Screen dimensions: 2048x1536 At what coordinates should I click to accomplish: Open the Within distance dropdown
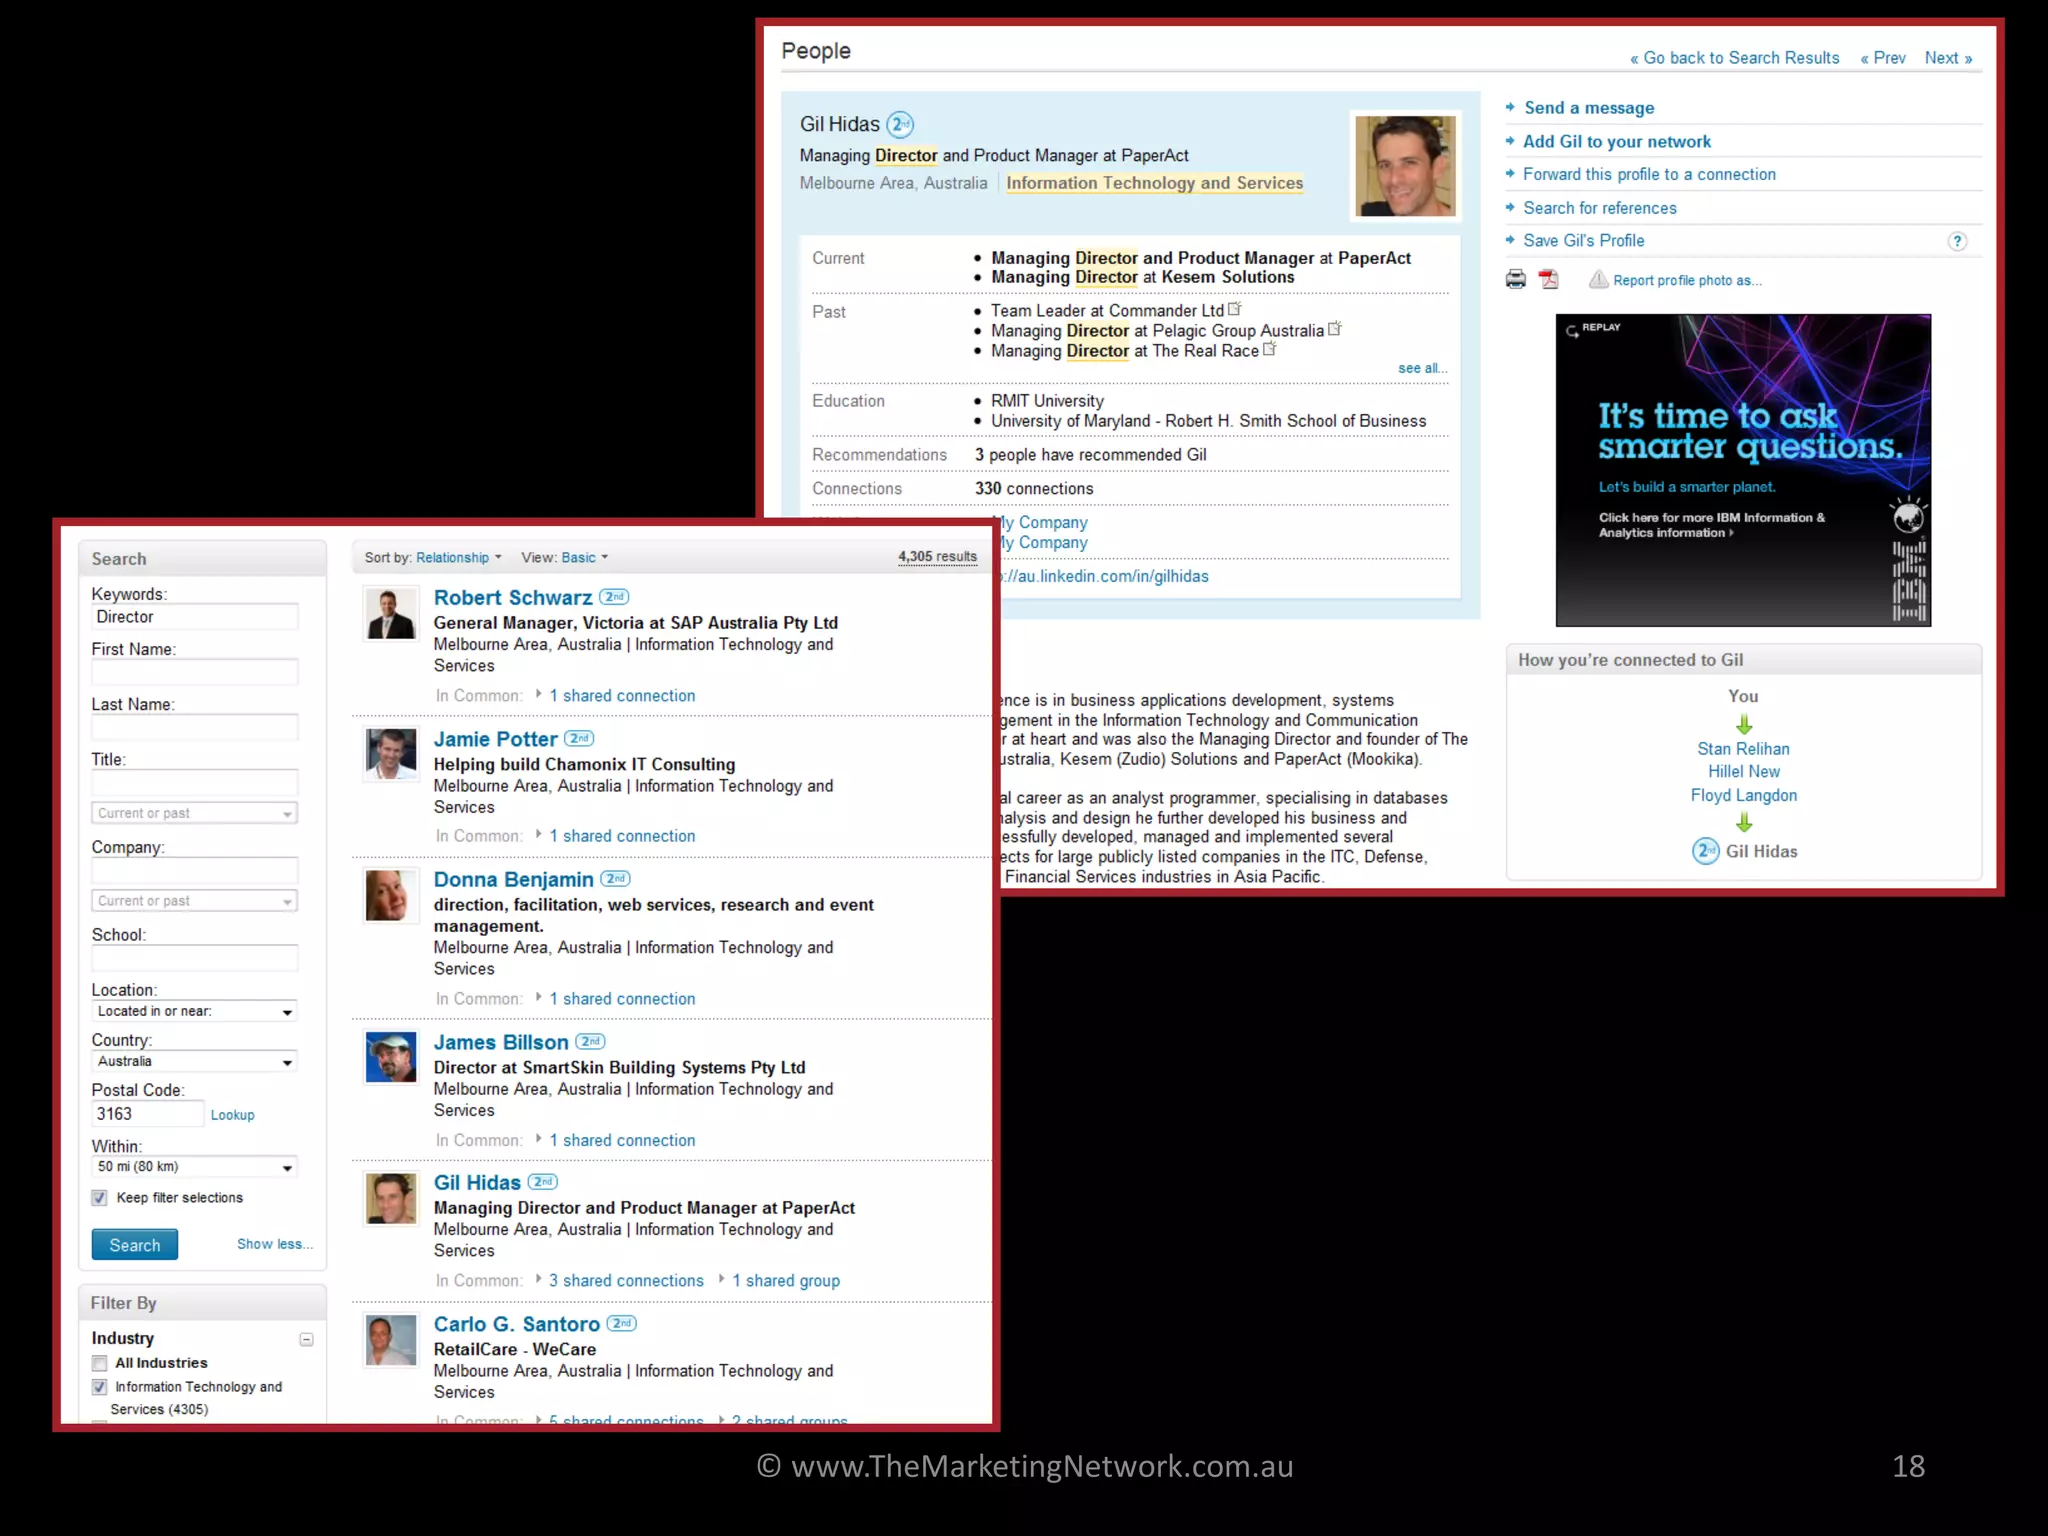click(x=194, y=1167)
